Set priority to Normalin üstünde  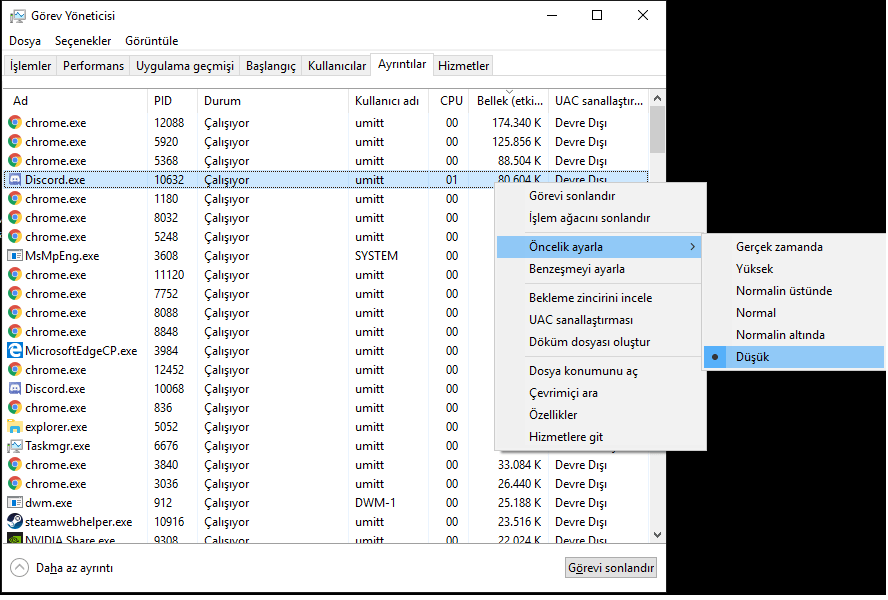[x=794, y=291]
